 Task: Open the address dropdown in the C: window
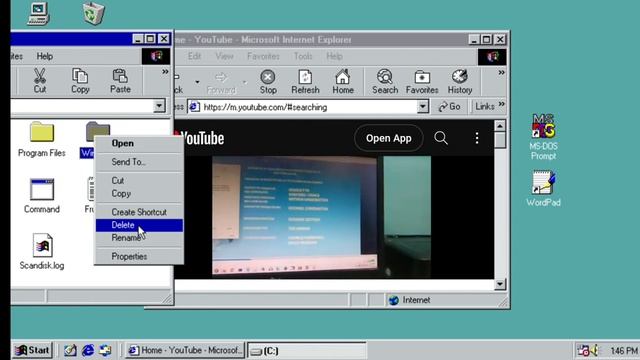tap(159, 106)
